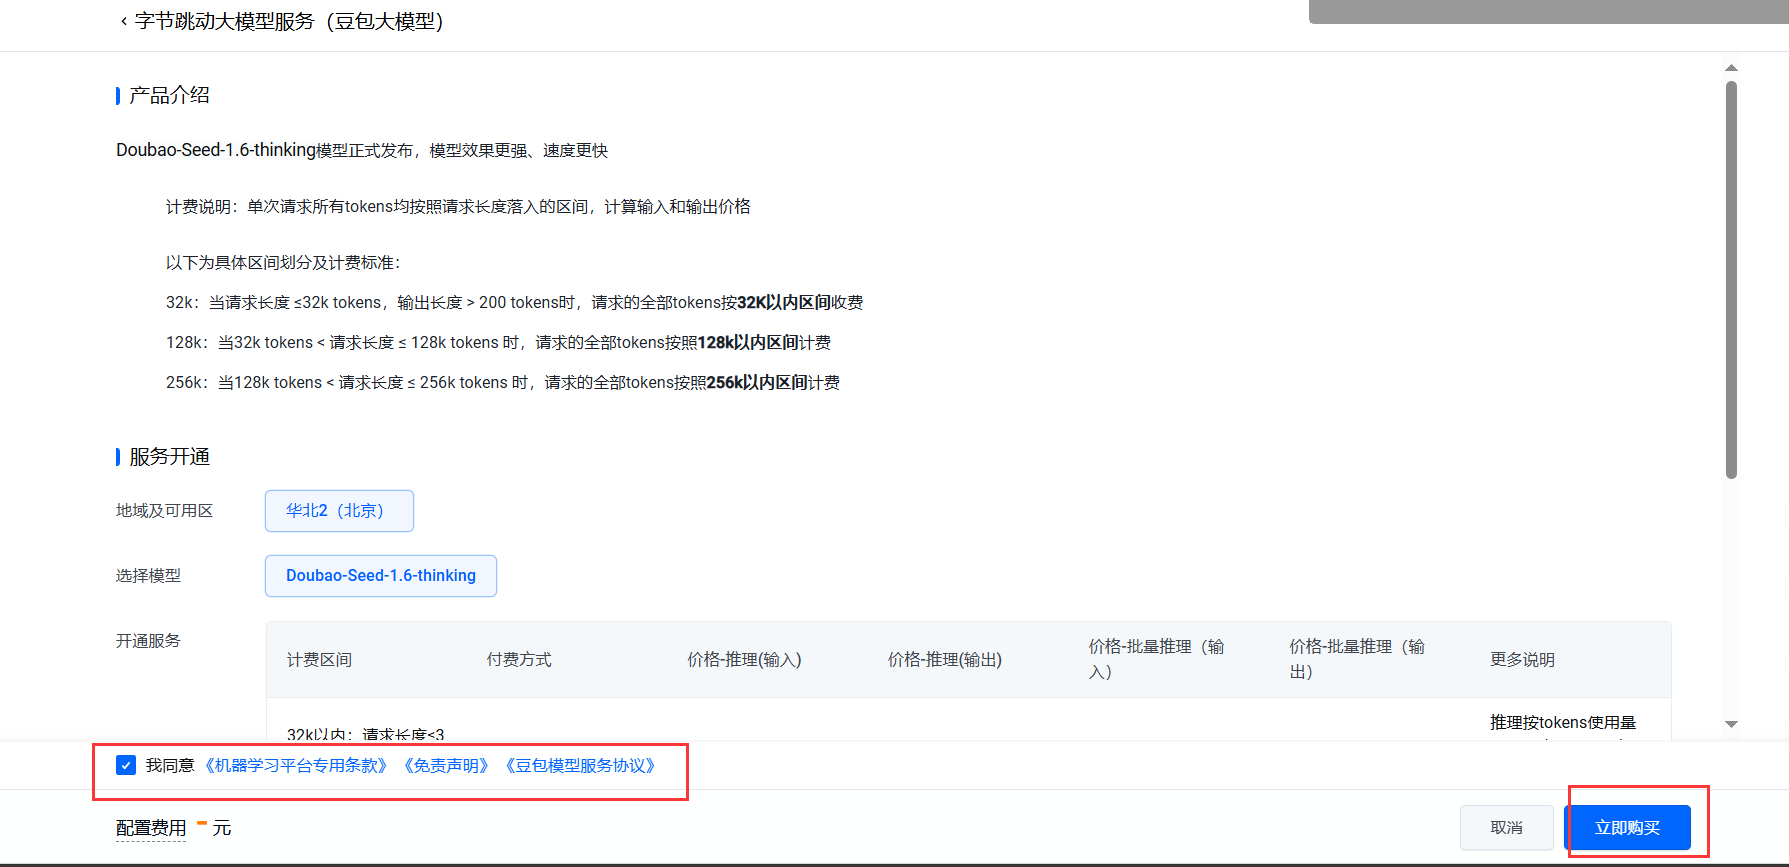The height and width of the screenshot is (867, 1789).
Task: Click the 开通服务 label
Action: pyautogui.click(x=148, y=641)
